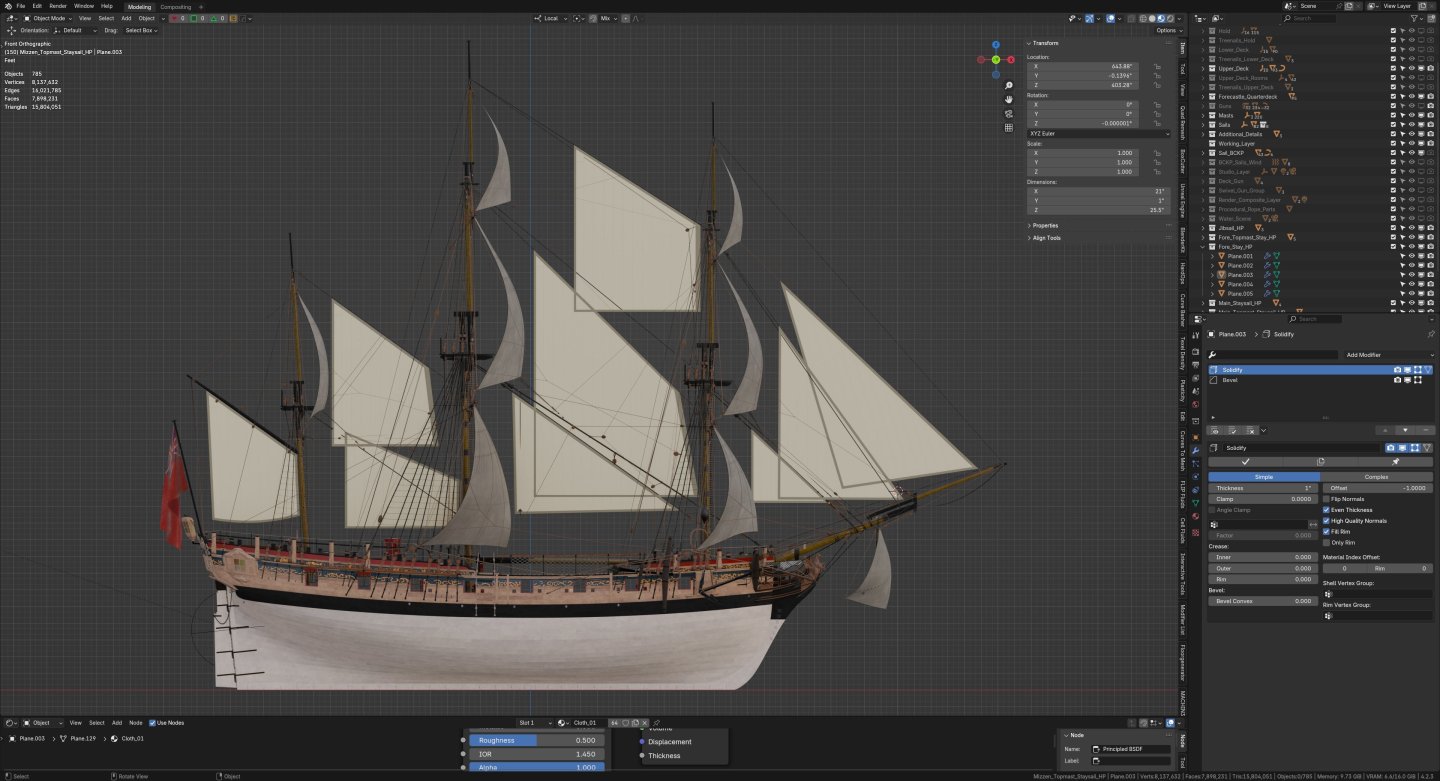Select Plane.003 in the outliner
This screenshot has width=1440, height=781.
(1240, 275)
